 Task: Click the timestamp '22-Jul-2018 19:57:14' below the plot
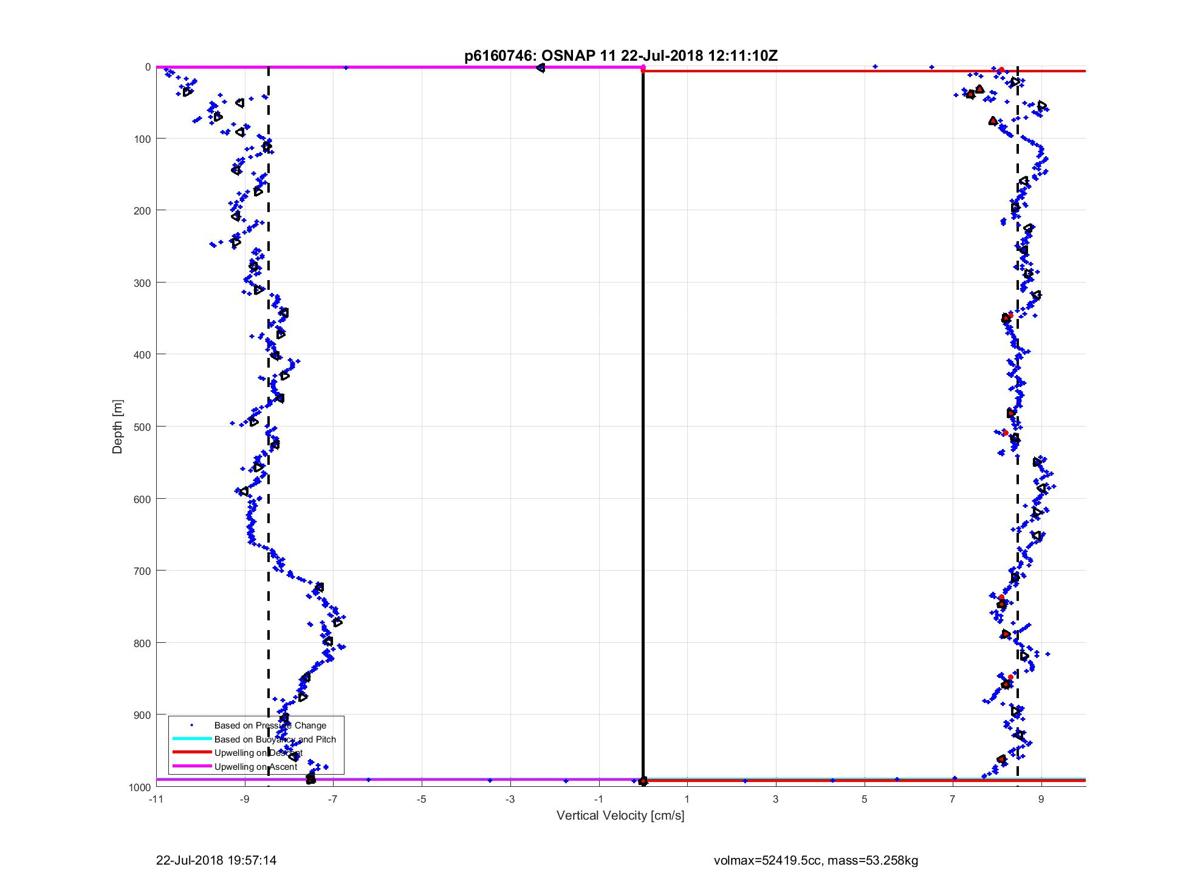pyautogui.click(x=217, y=860)
